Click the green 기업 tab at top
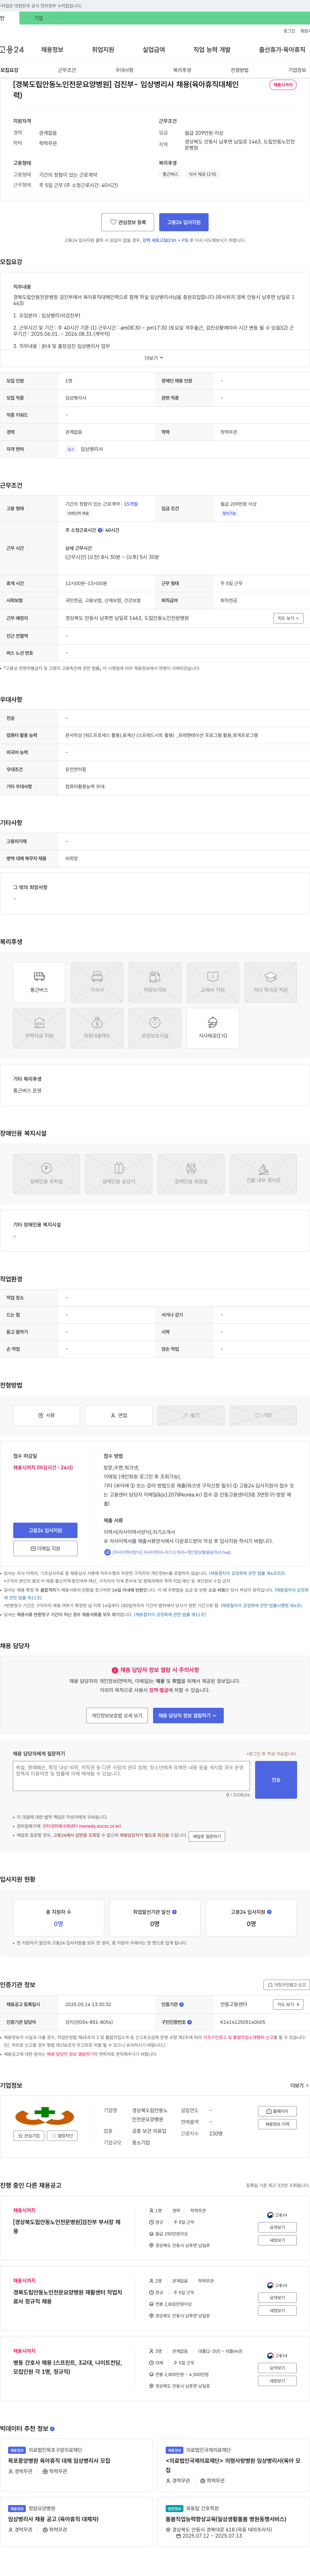310x2576 pixels. [x=39, y=18]
